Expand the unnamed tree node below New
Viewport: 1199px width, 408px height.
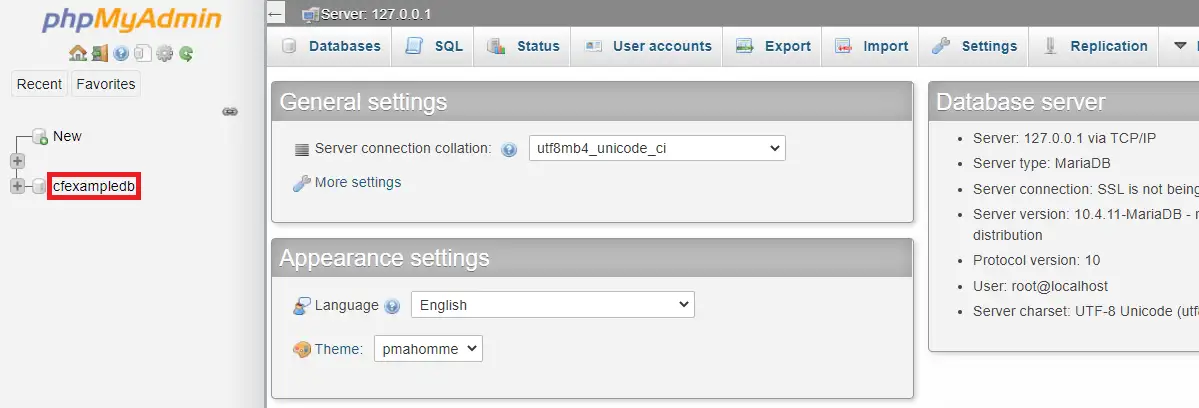18,161
